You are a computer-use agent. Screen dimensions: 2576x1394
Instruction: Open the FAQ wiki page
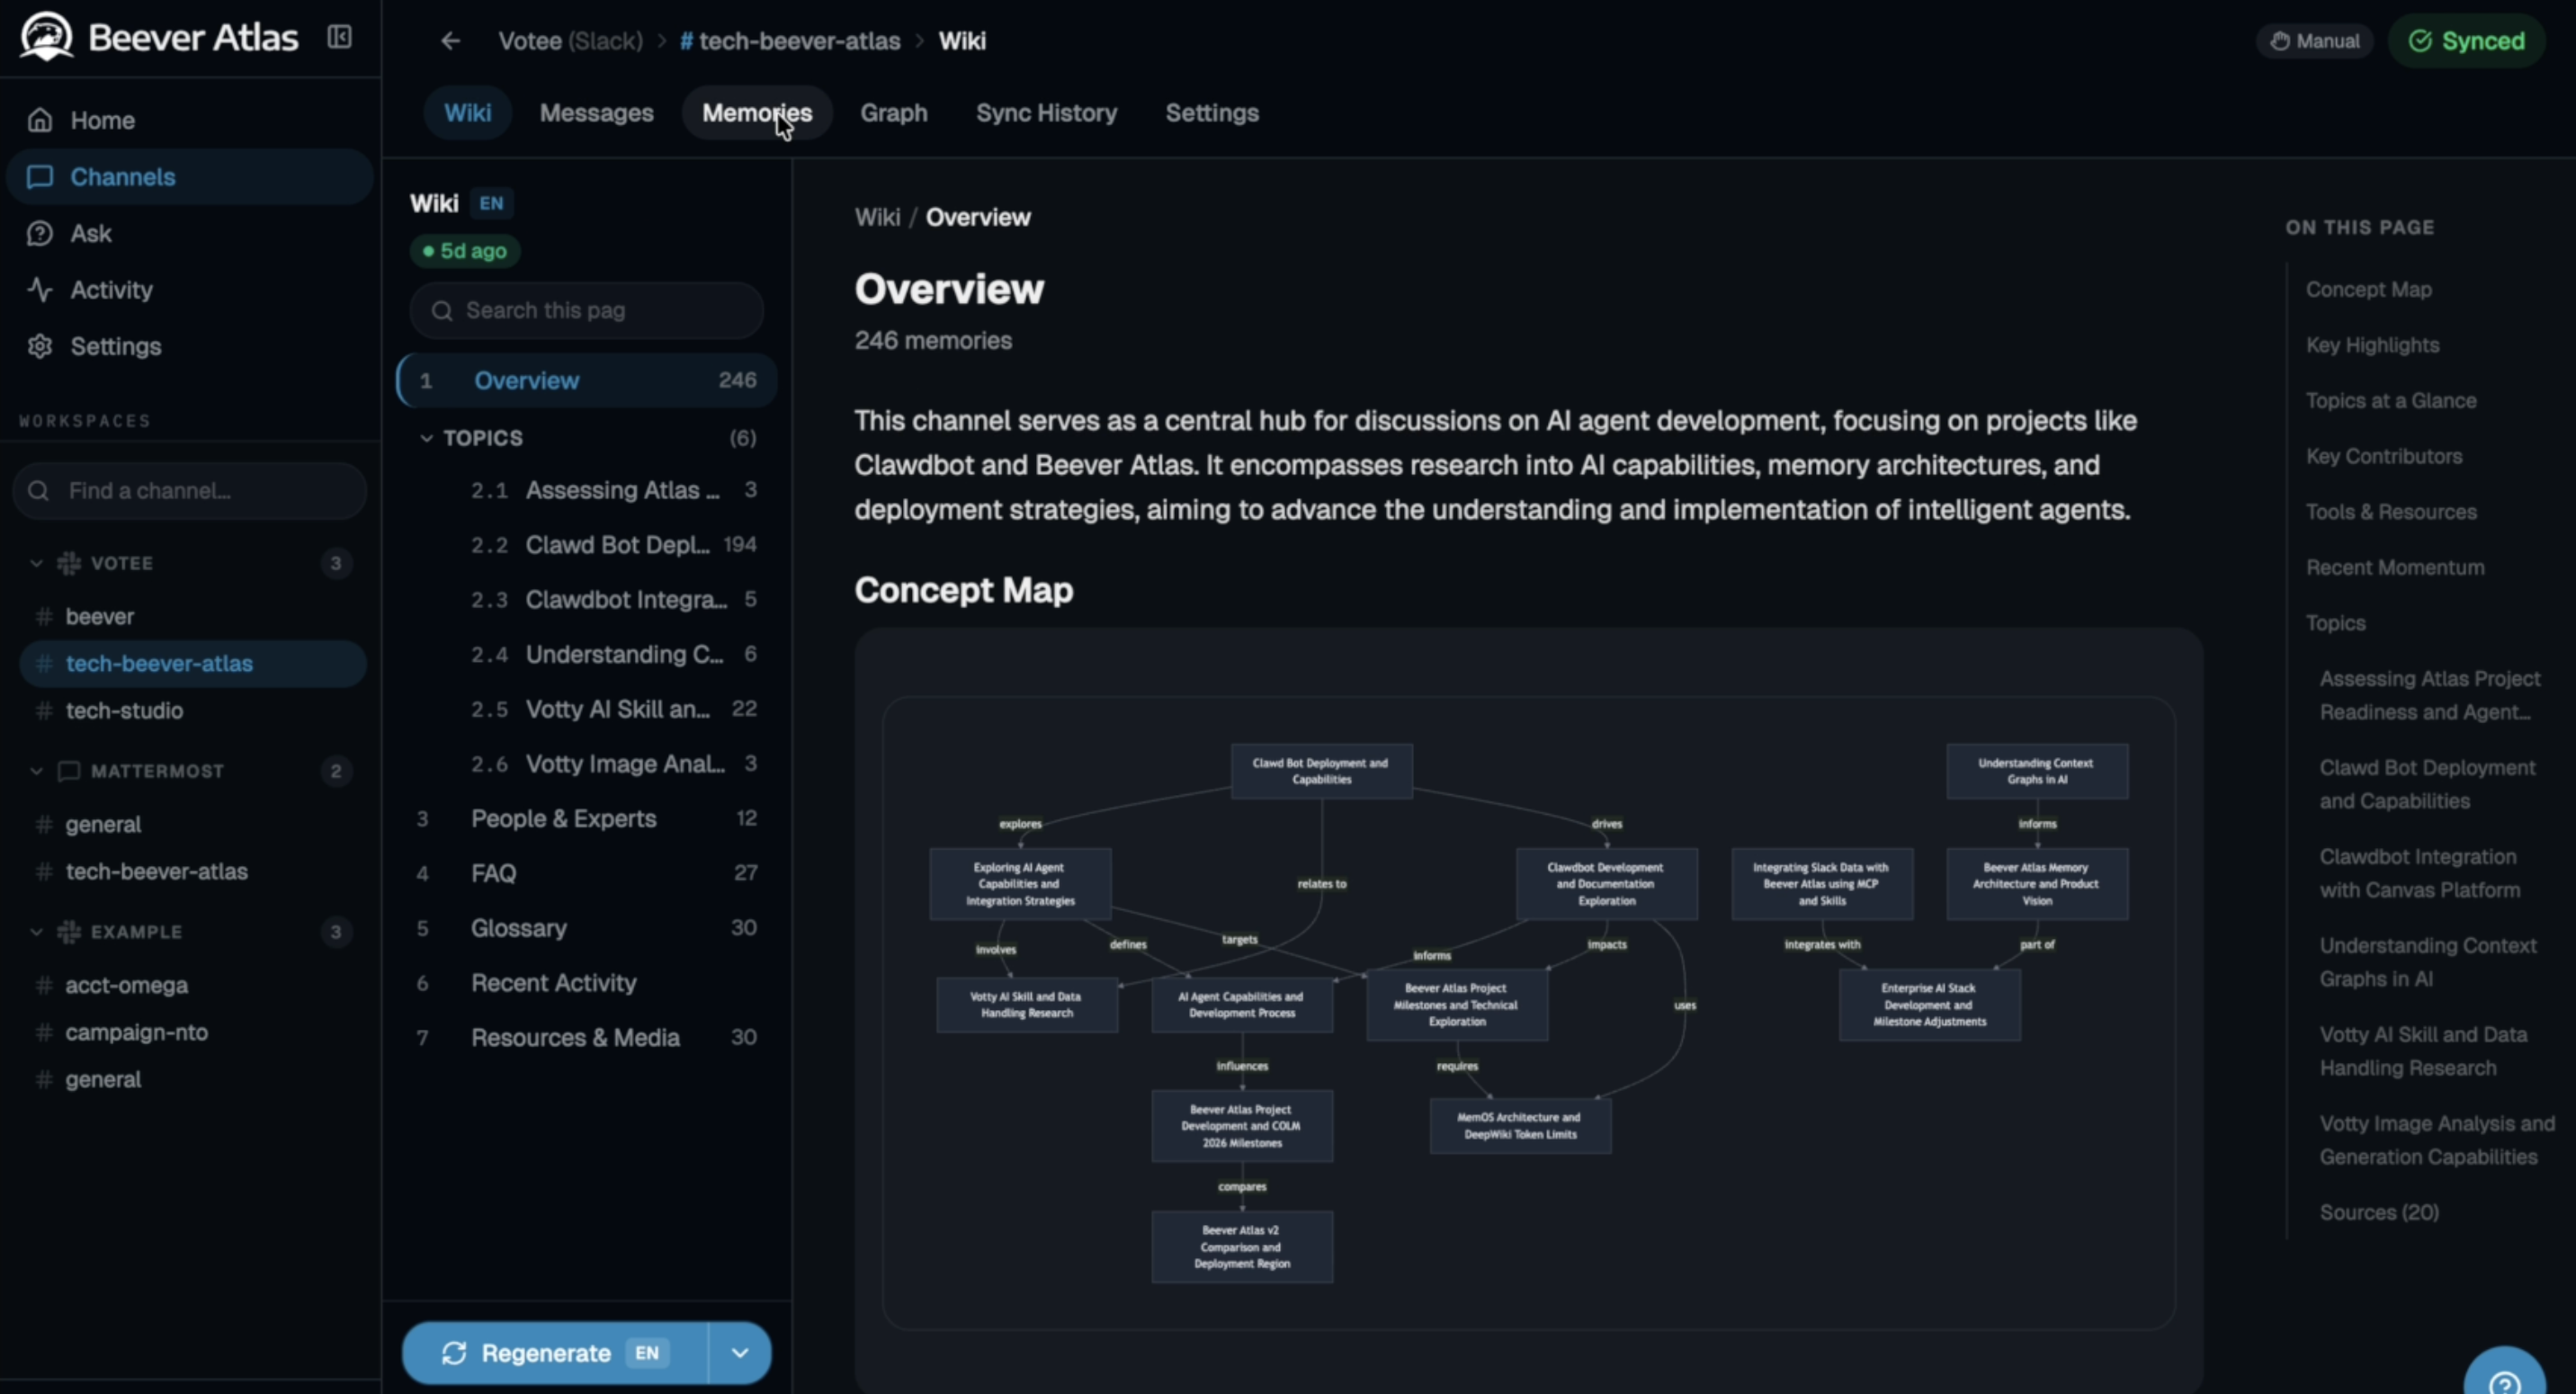point(587,873)
